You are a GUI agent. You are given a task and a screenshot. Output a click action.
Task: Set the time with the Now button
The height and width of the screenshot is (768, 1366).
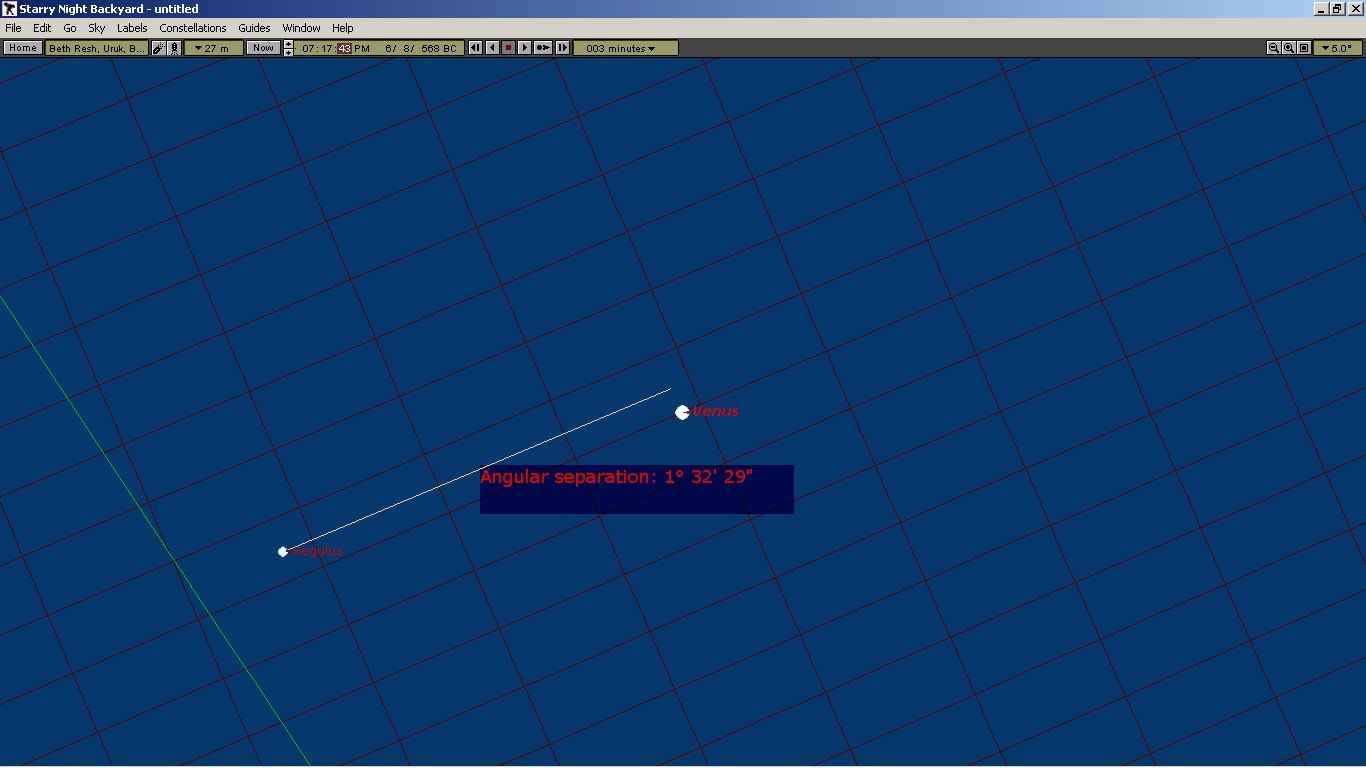[x=263, y=48]
